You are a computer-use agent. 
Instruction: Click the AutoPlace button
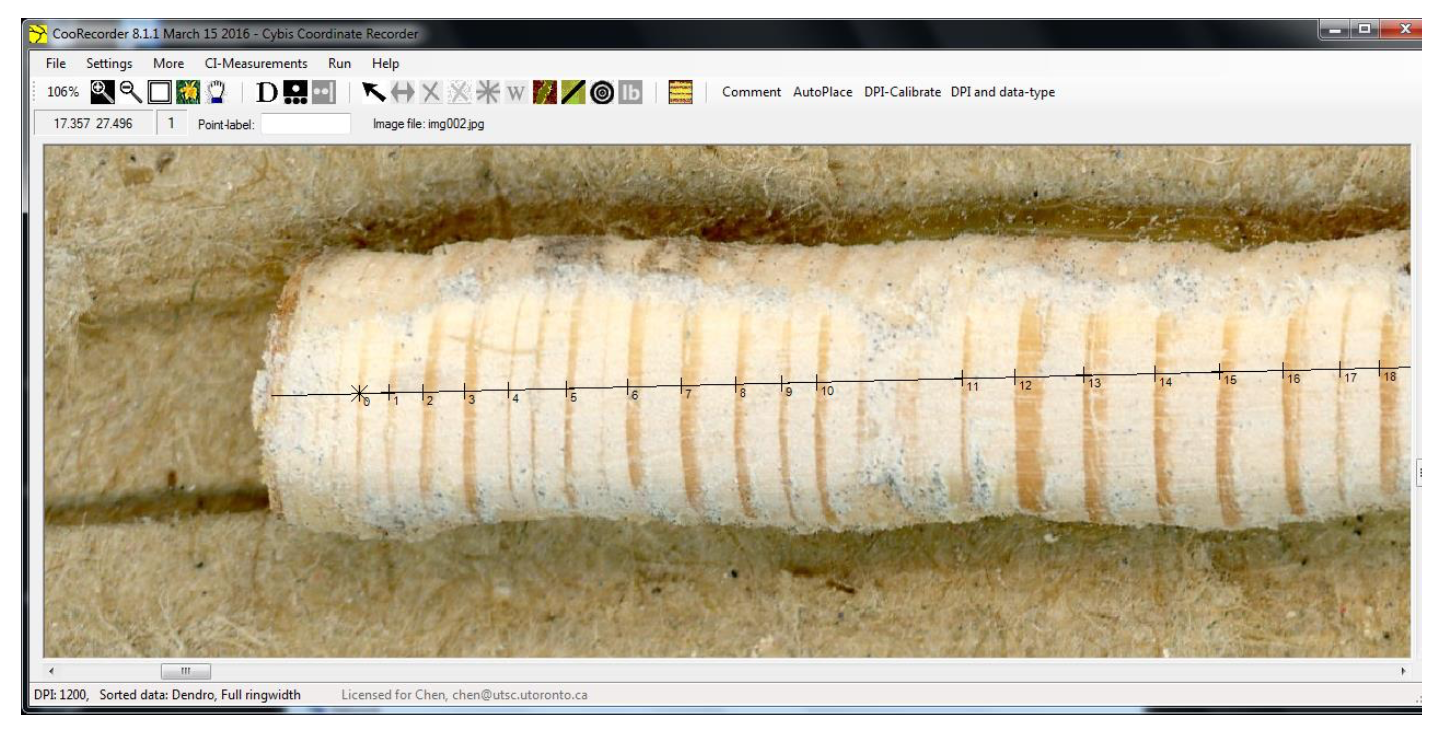[822, 92]
